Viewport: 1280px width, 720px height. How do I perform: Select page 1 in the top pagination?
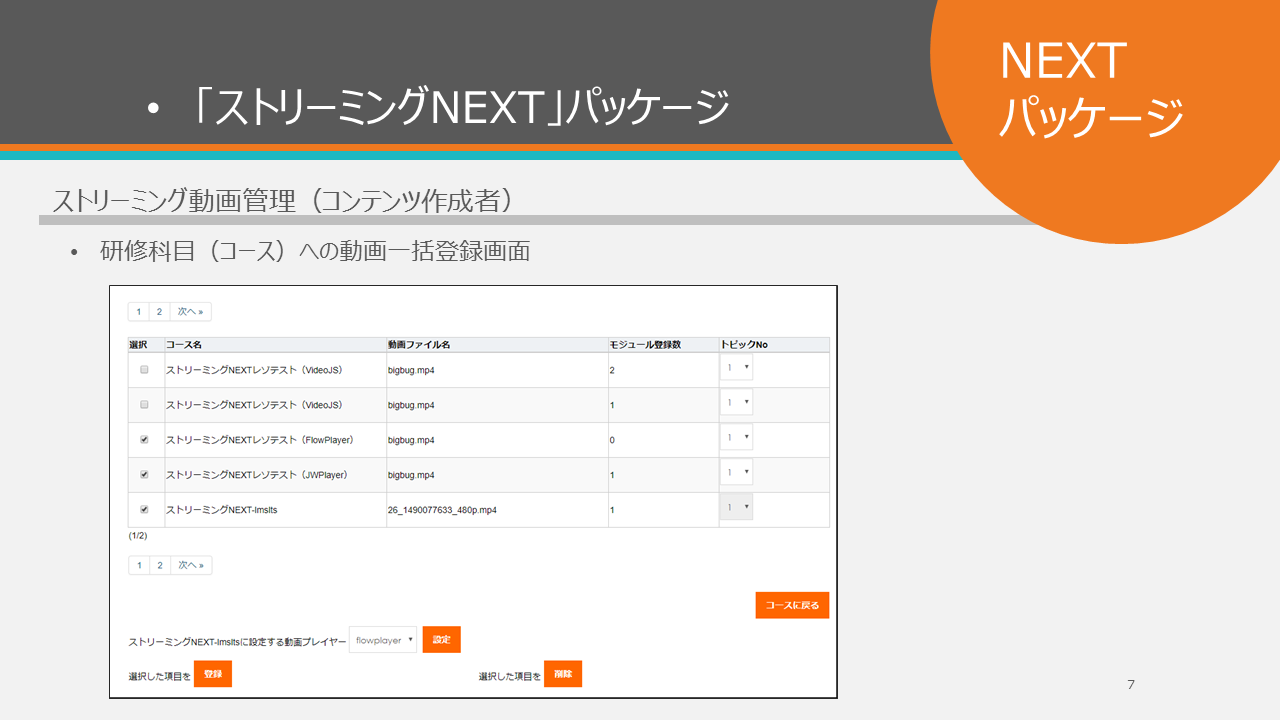[139, 312]
